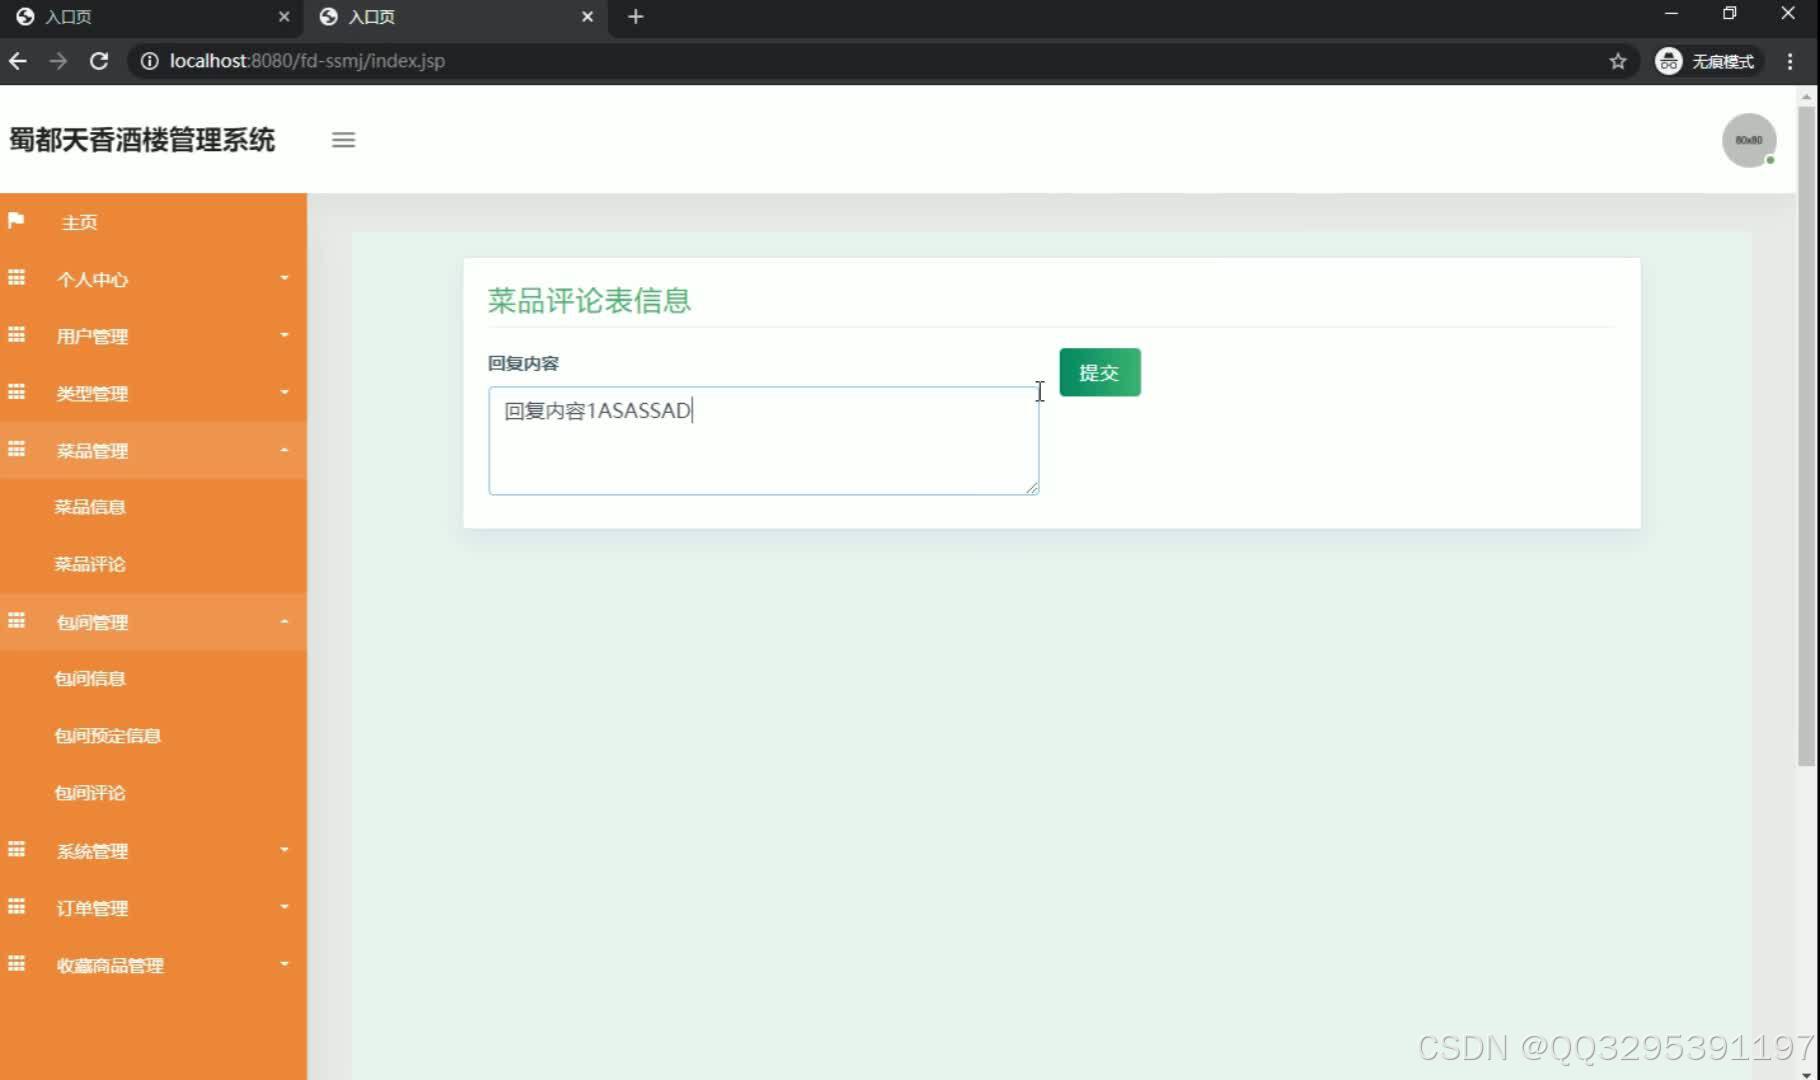Restore down the browser window
Image resolution: width=1820 pixels, height=1080 pixels.
(1730, 13)
